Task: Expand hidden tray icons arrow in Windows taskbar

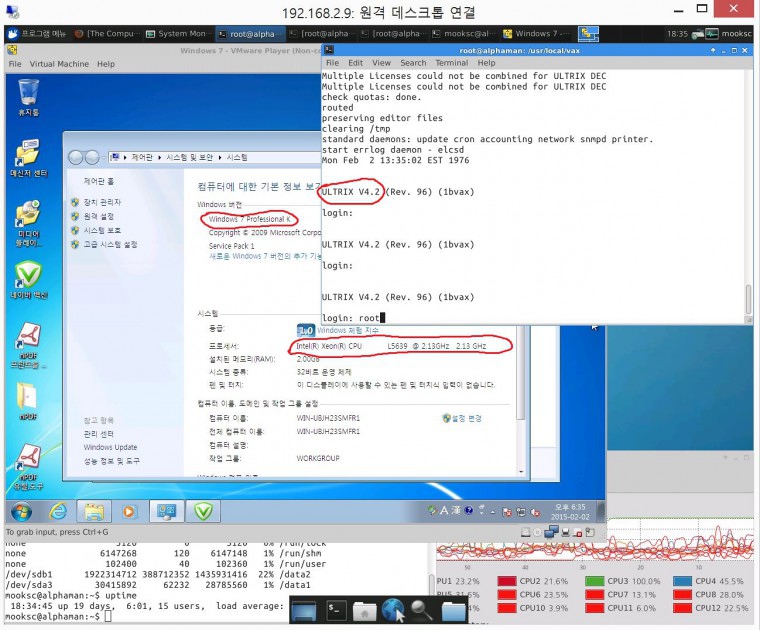Action: pos(493,511)
